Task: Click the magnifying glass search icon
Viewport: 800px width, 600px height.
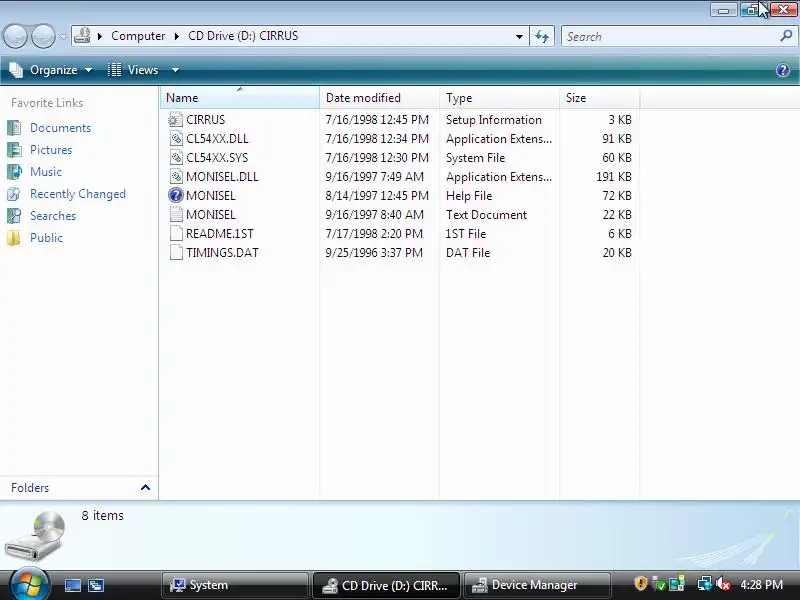Action: [x=786, y=36]
